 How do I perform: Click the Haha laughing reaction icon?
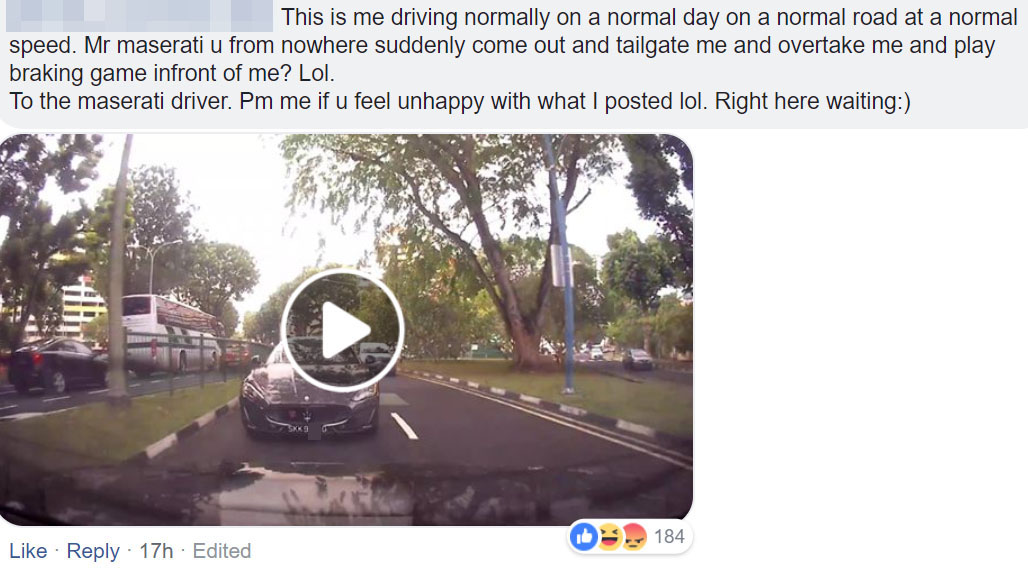click(609, 537)
